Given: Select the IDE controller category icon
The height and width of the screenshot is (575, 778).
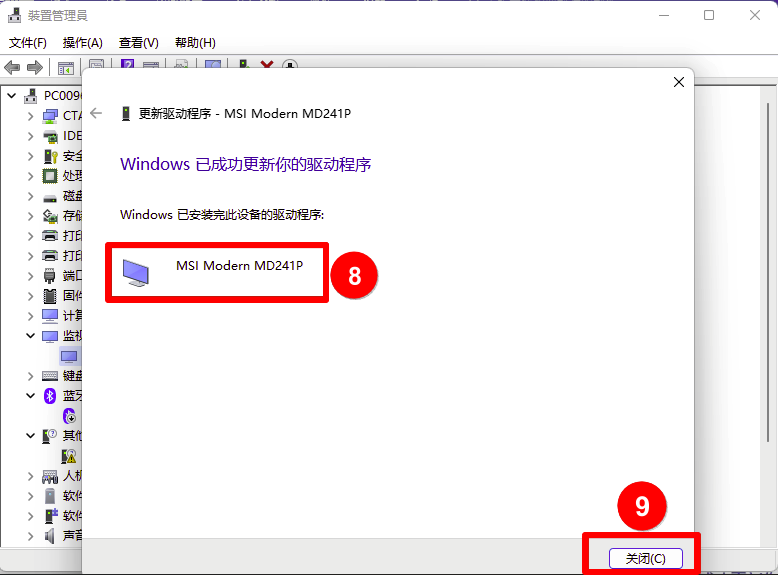Looking at the screenshot, I should 50,136.
